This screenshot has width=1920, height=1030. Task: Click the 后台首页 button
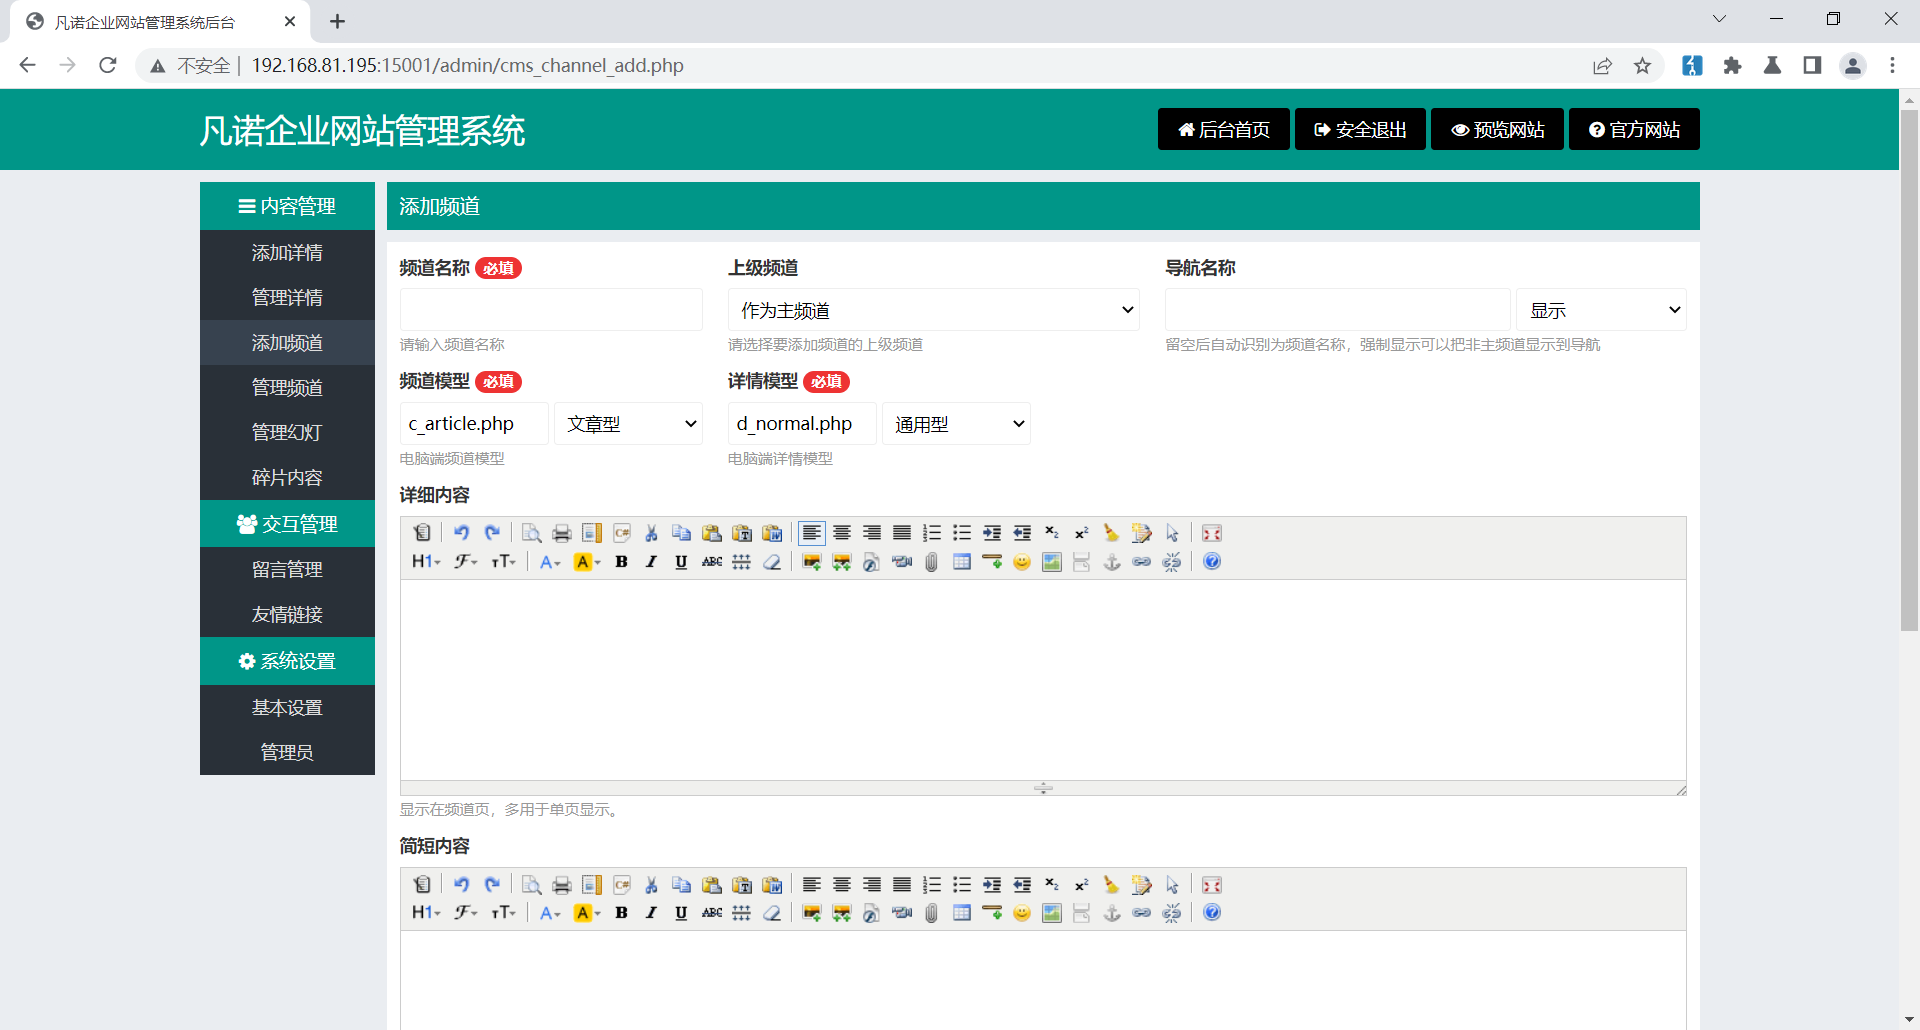click(1224, 129)
